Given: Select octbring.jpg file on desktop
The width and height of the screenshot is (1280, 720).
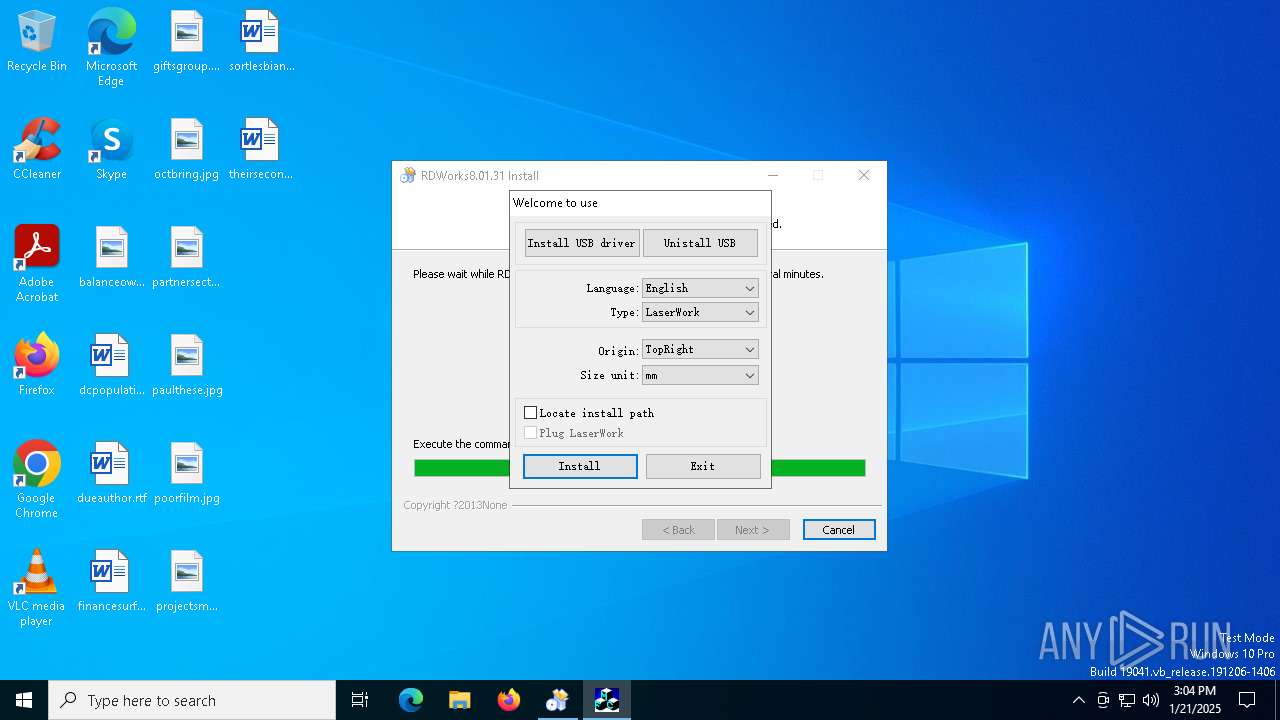Looking at the screenshot, I should pyautogui.click(x=186, y=150).
